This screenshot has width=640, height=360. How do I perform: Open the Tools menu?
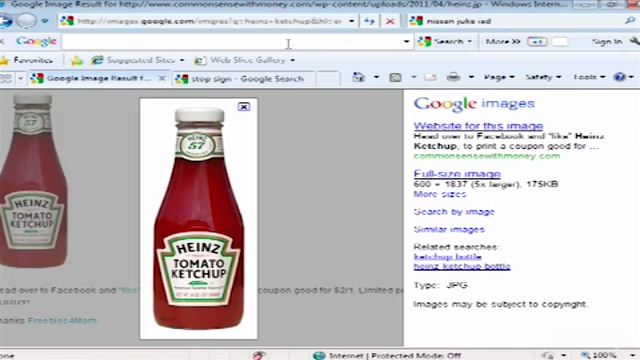point(589,77)
